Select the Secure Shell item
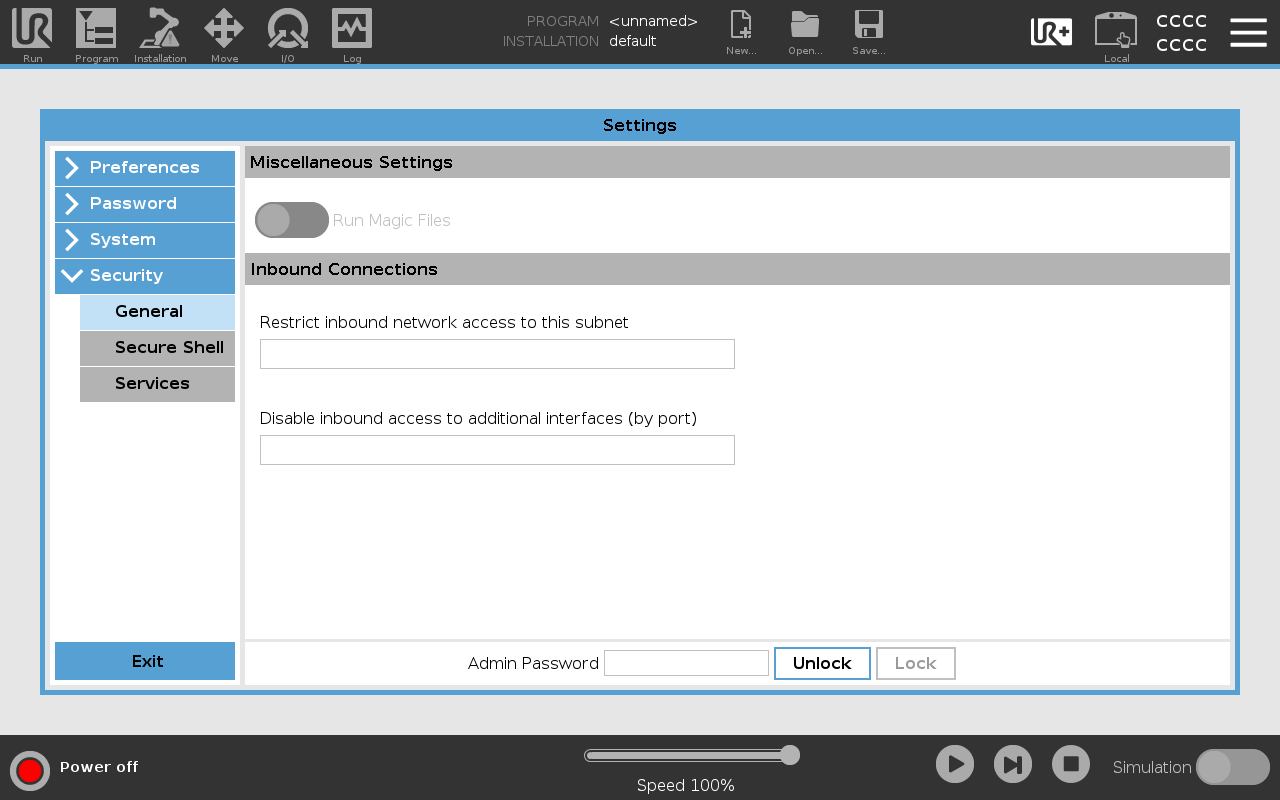Viewport: 1280px width, 800px height. click(x=158, y=348)
